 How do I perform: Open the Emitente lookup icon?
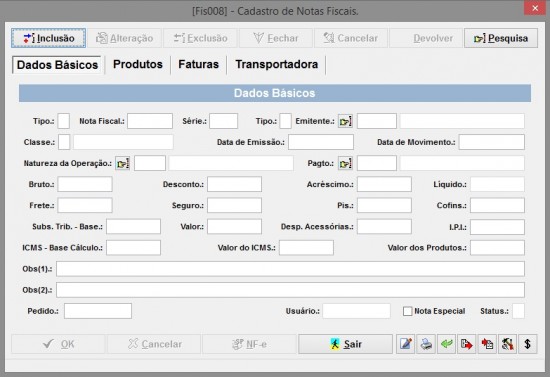click(x=345, y=121)
